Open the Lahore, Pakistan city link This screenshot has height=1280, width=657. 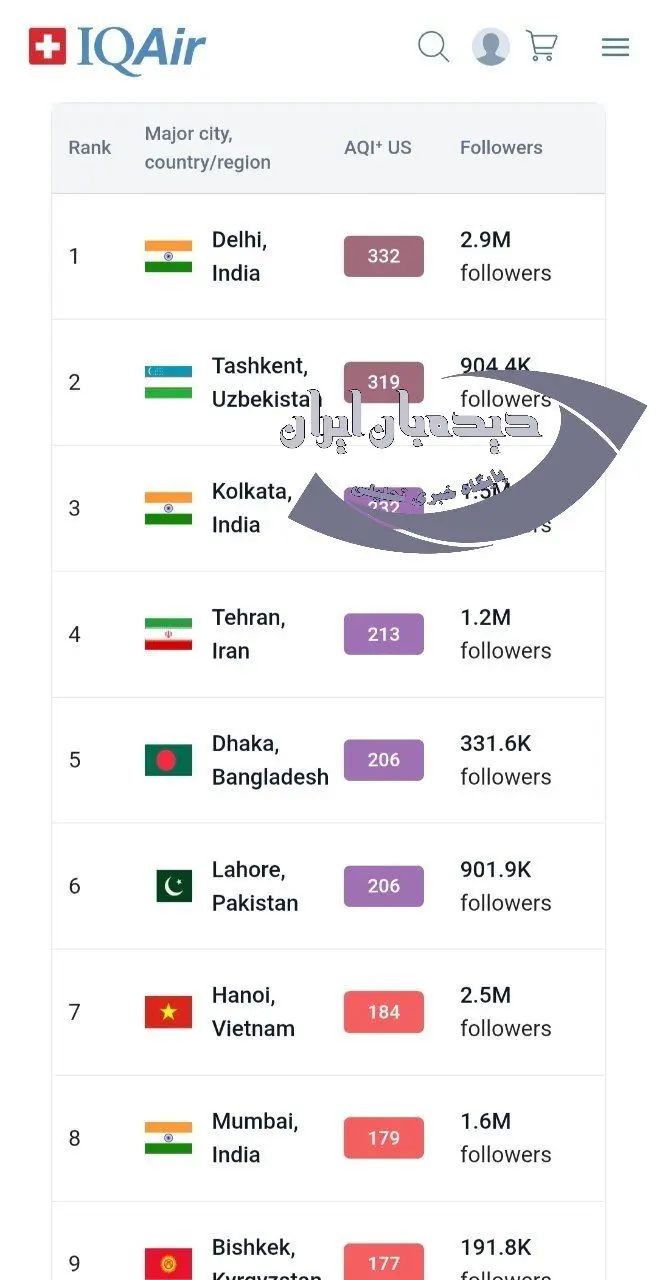pyautogui.click(x=254, y=886)
